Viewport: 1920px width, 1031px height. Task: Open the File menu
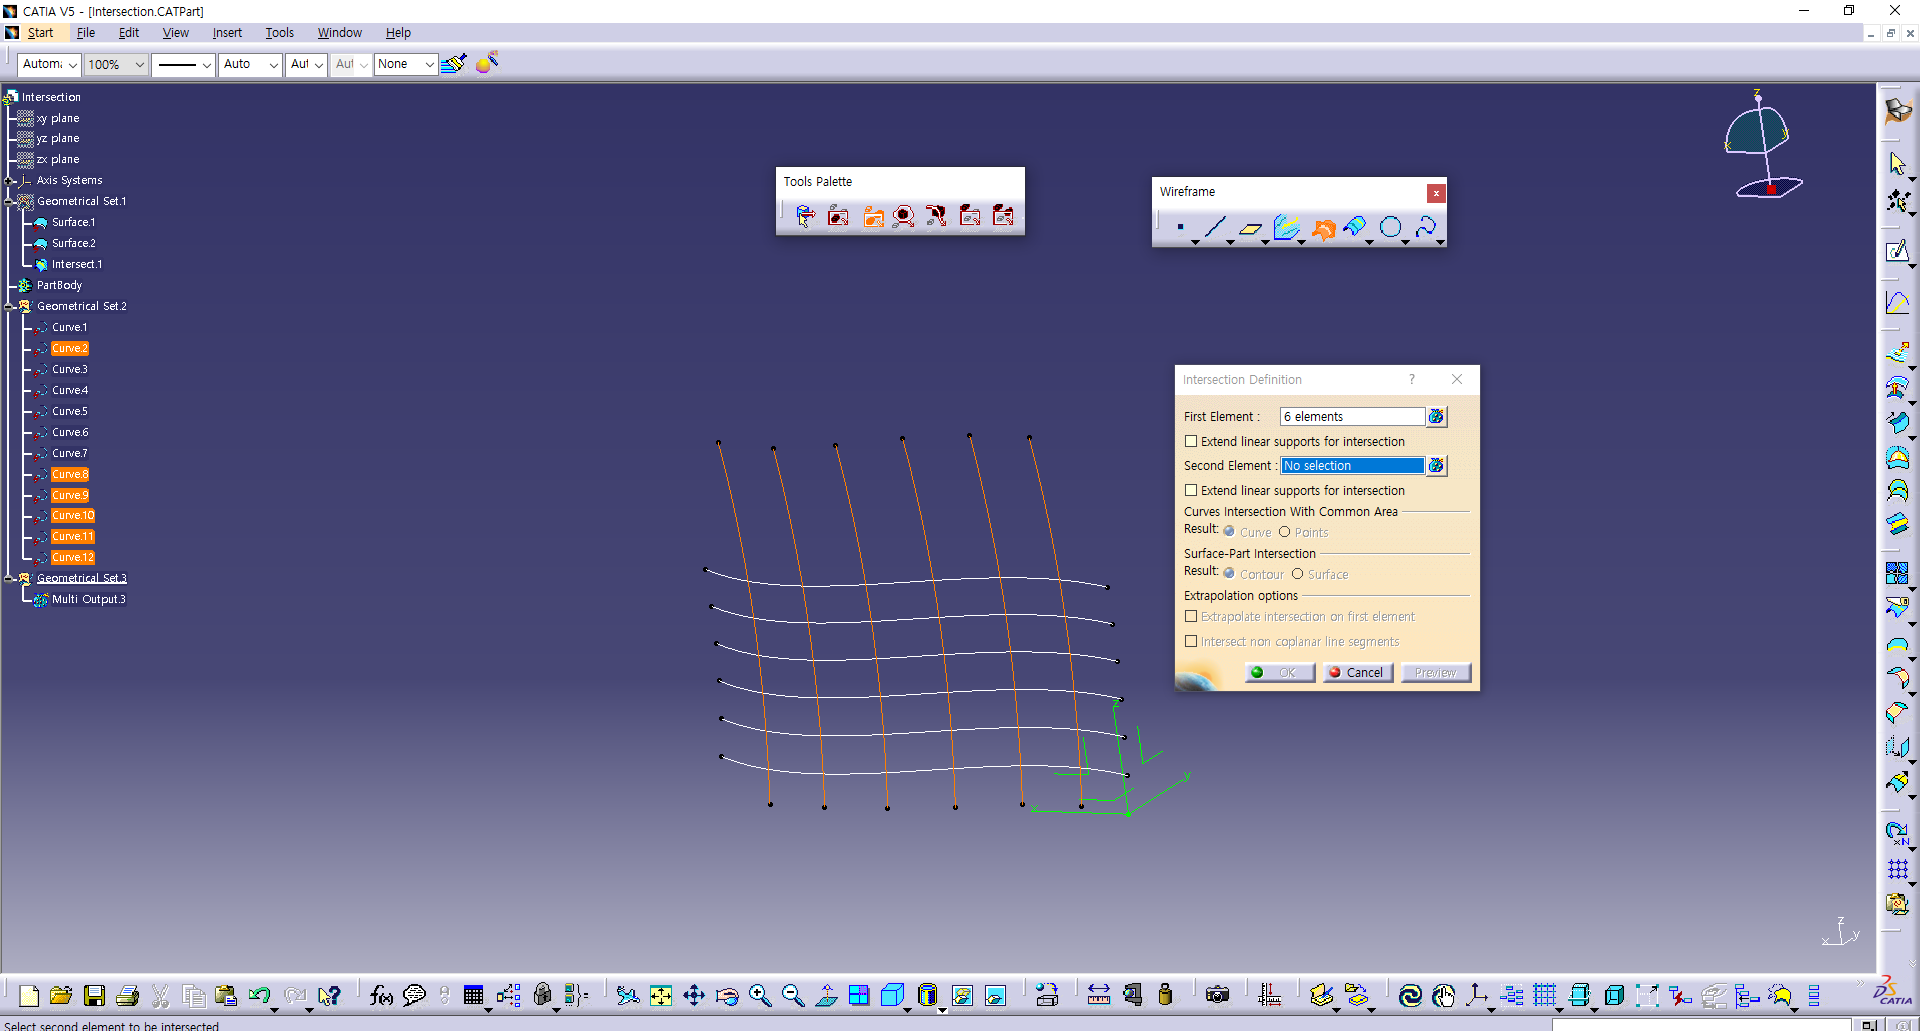[86, 33]
